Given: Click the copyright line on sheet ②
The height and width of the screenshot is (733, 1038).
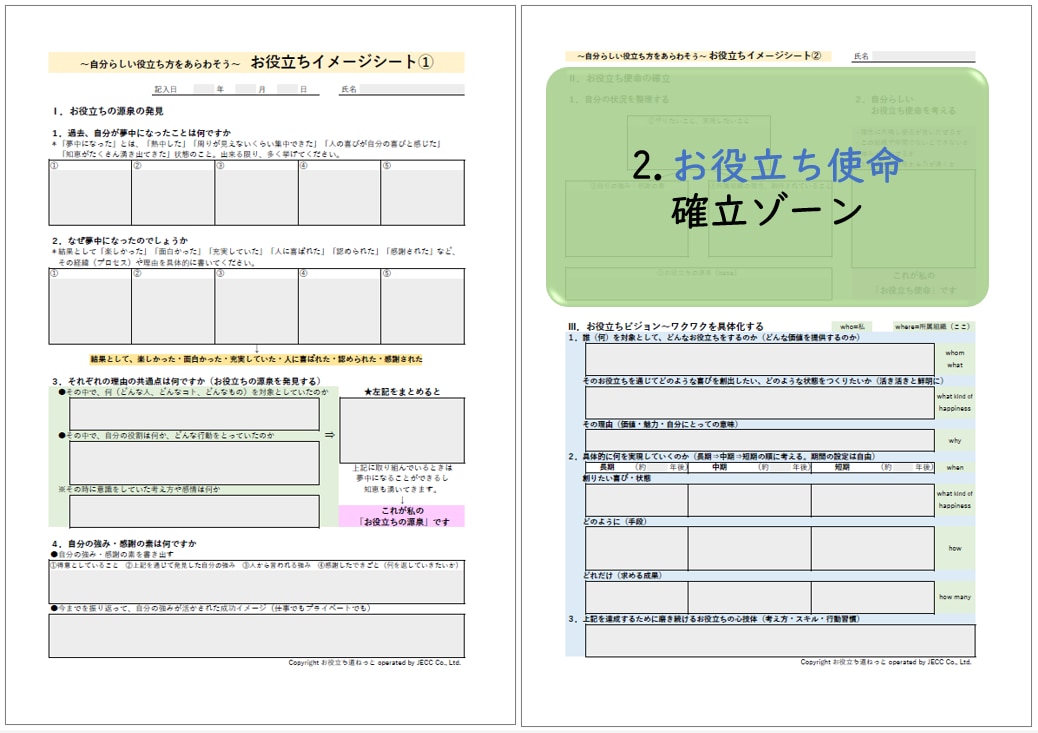Looking at the screenshot, I should coord(886,662).
